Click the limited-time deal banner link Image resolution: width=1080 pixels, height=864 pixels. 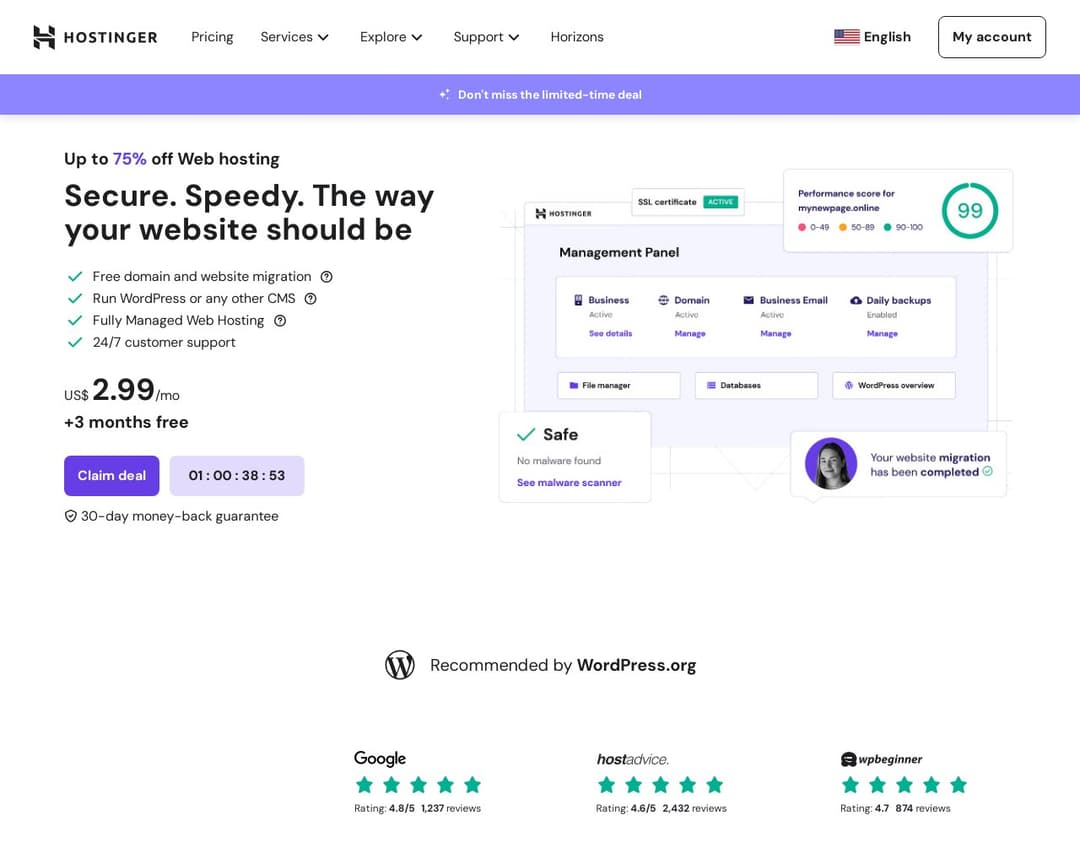(x=549, y=95)
